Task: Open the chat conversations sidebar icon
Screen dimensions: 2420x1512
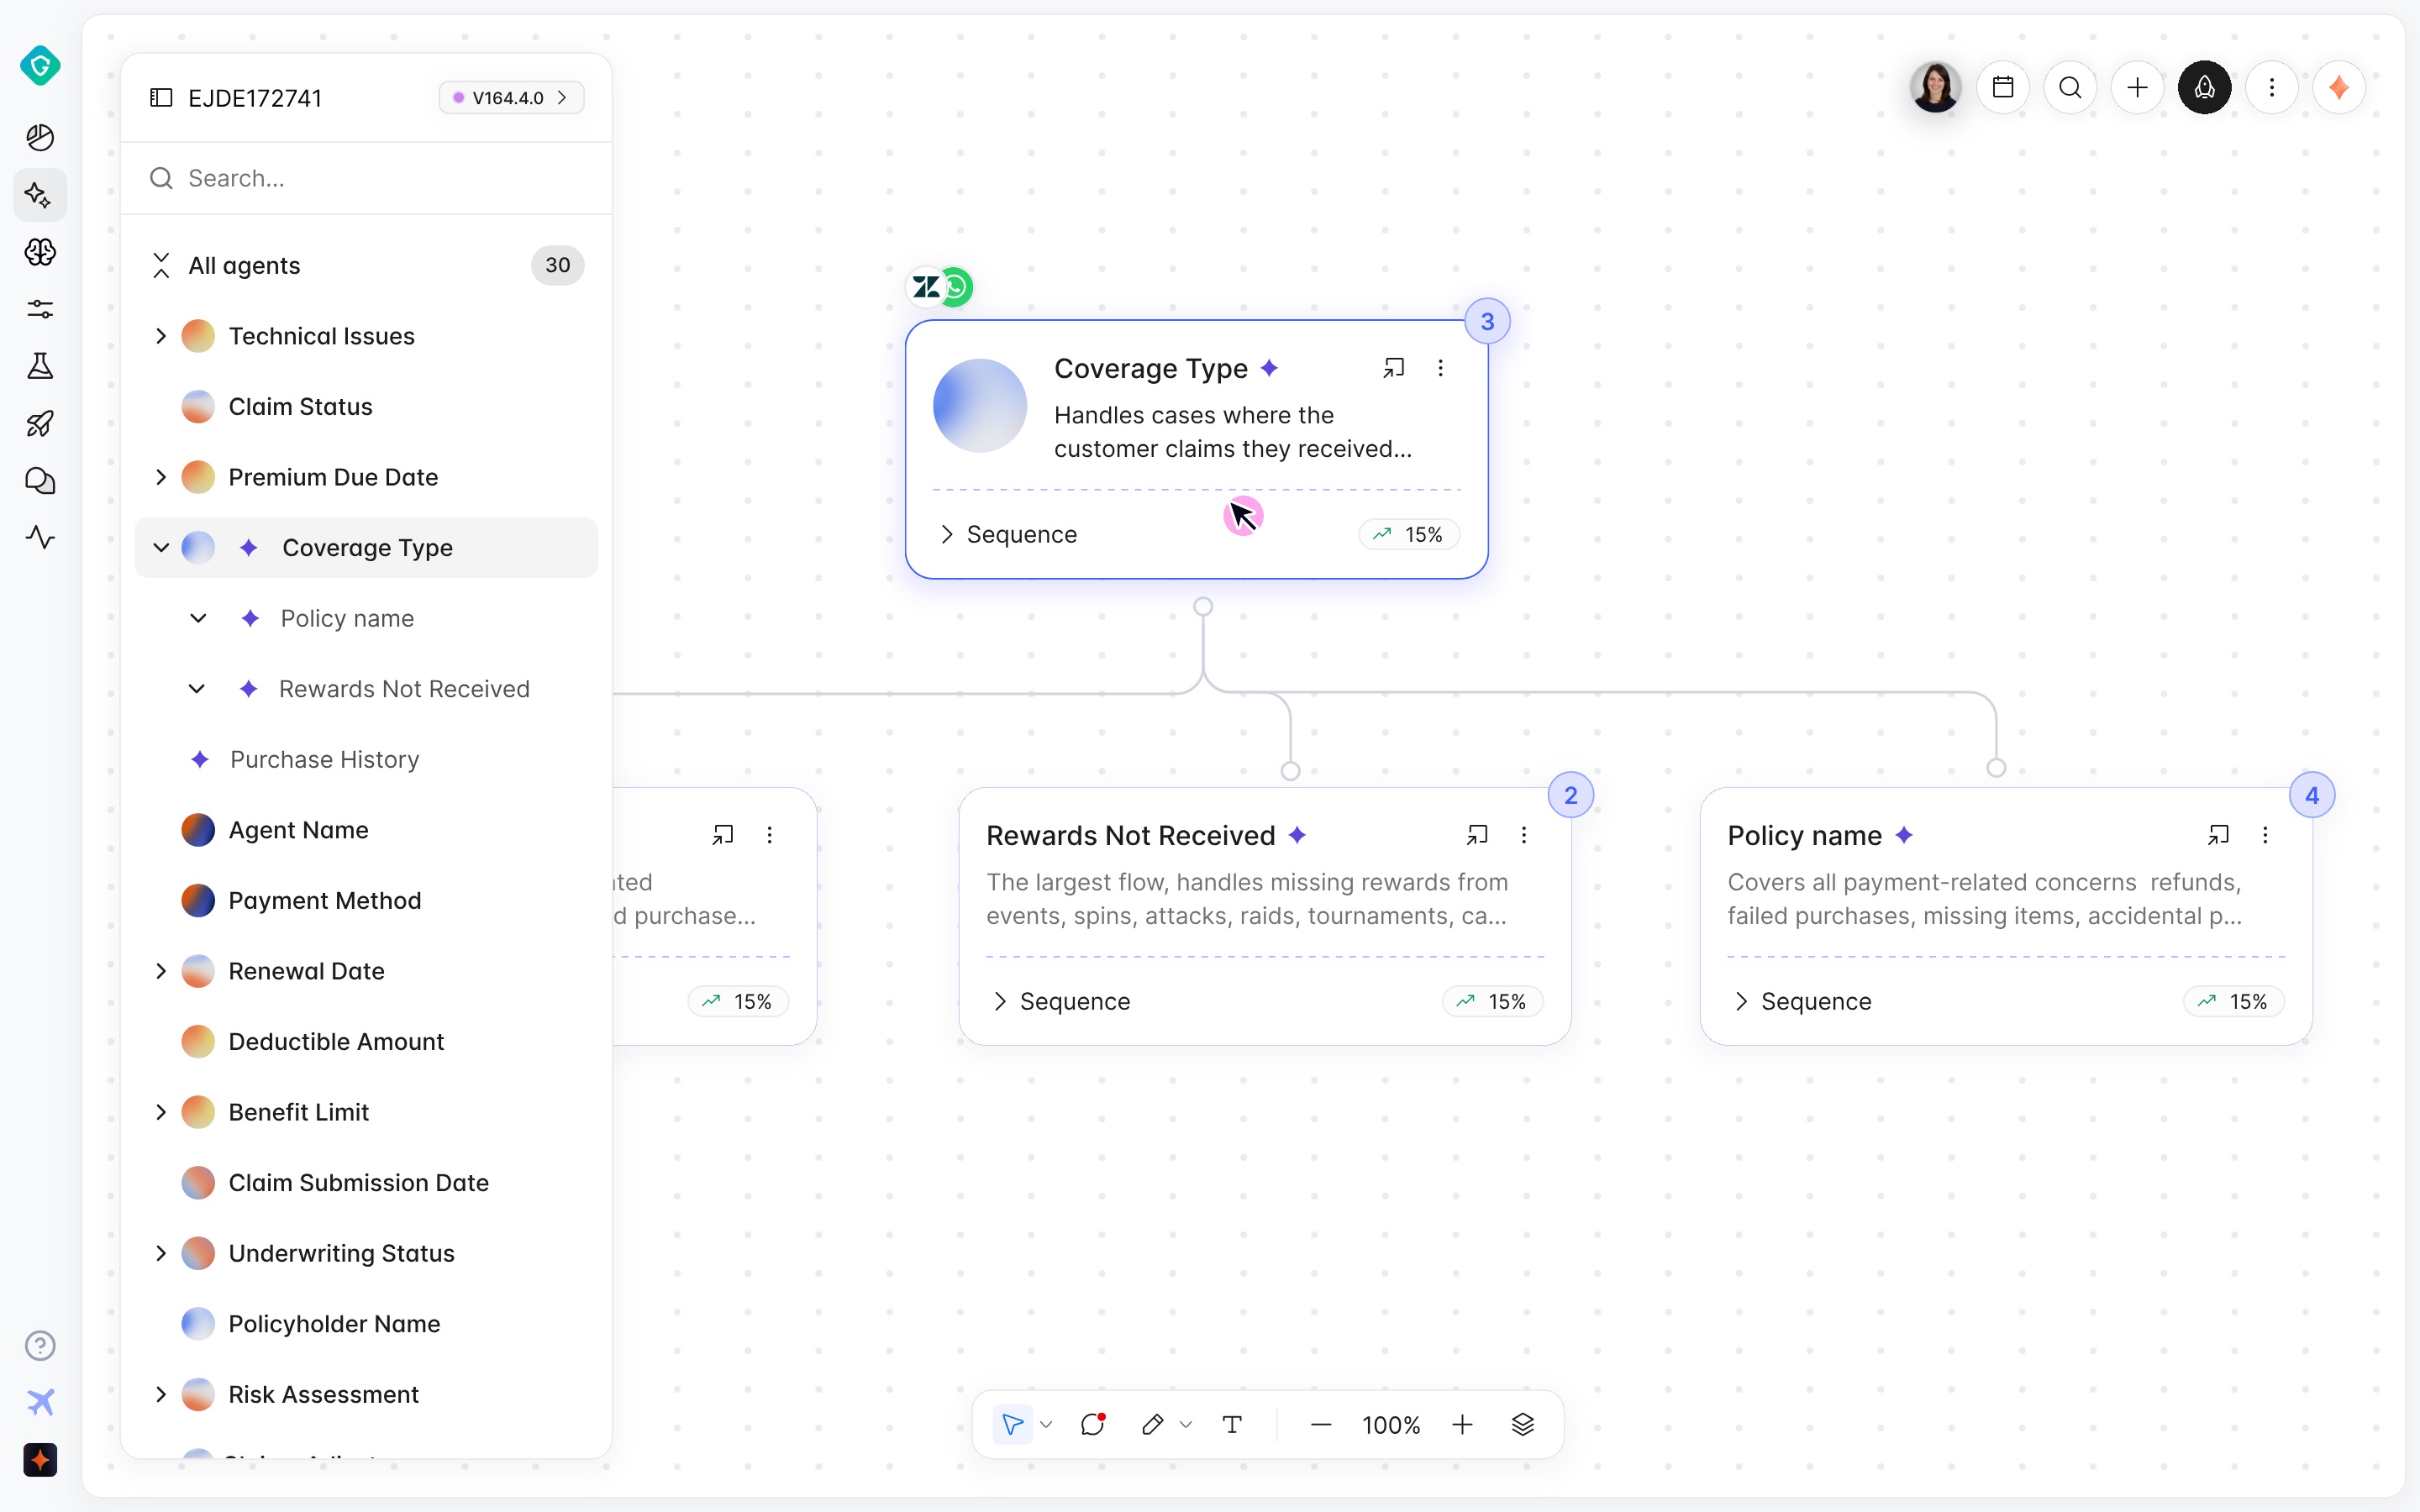Action: 40,481
